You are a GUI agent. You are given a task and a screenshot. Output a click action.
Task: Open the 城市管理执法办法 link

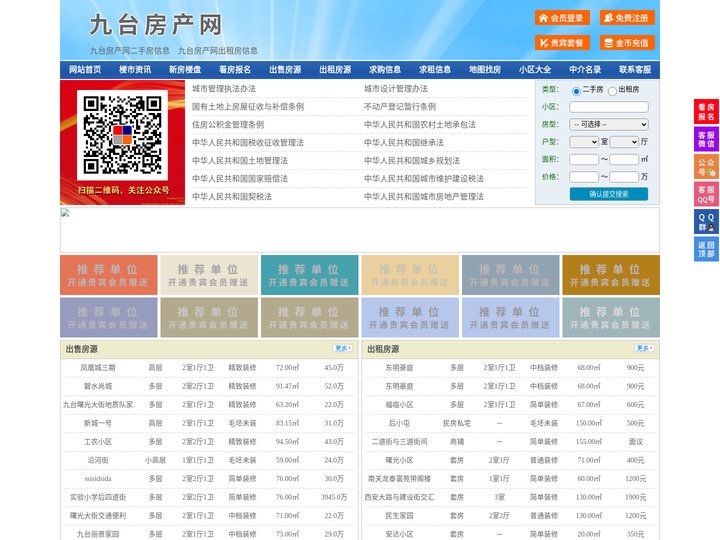(x=224, y=89)
